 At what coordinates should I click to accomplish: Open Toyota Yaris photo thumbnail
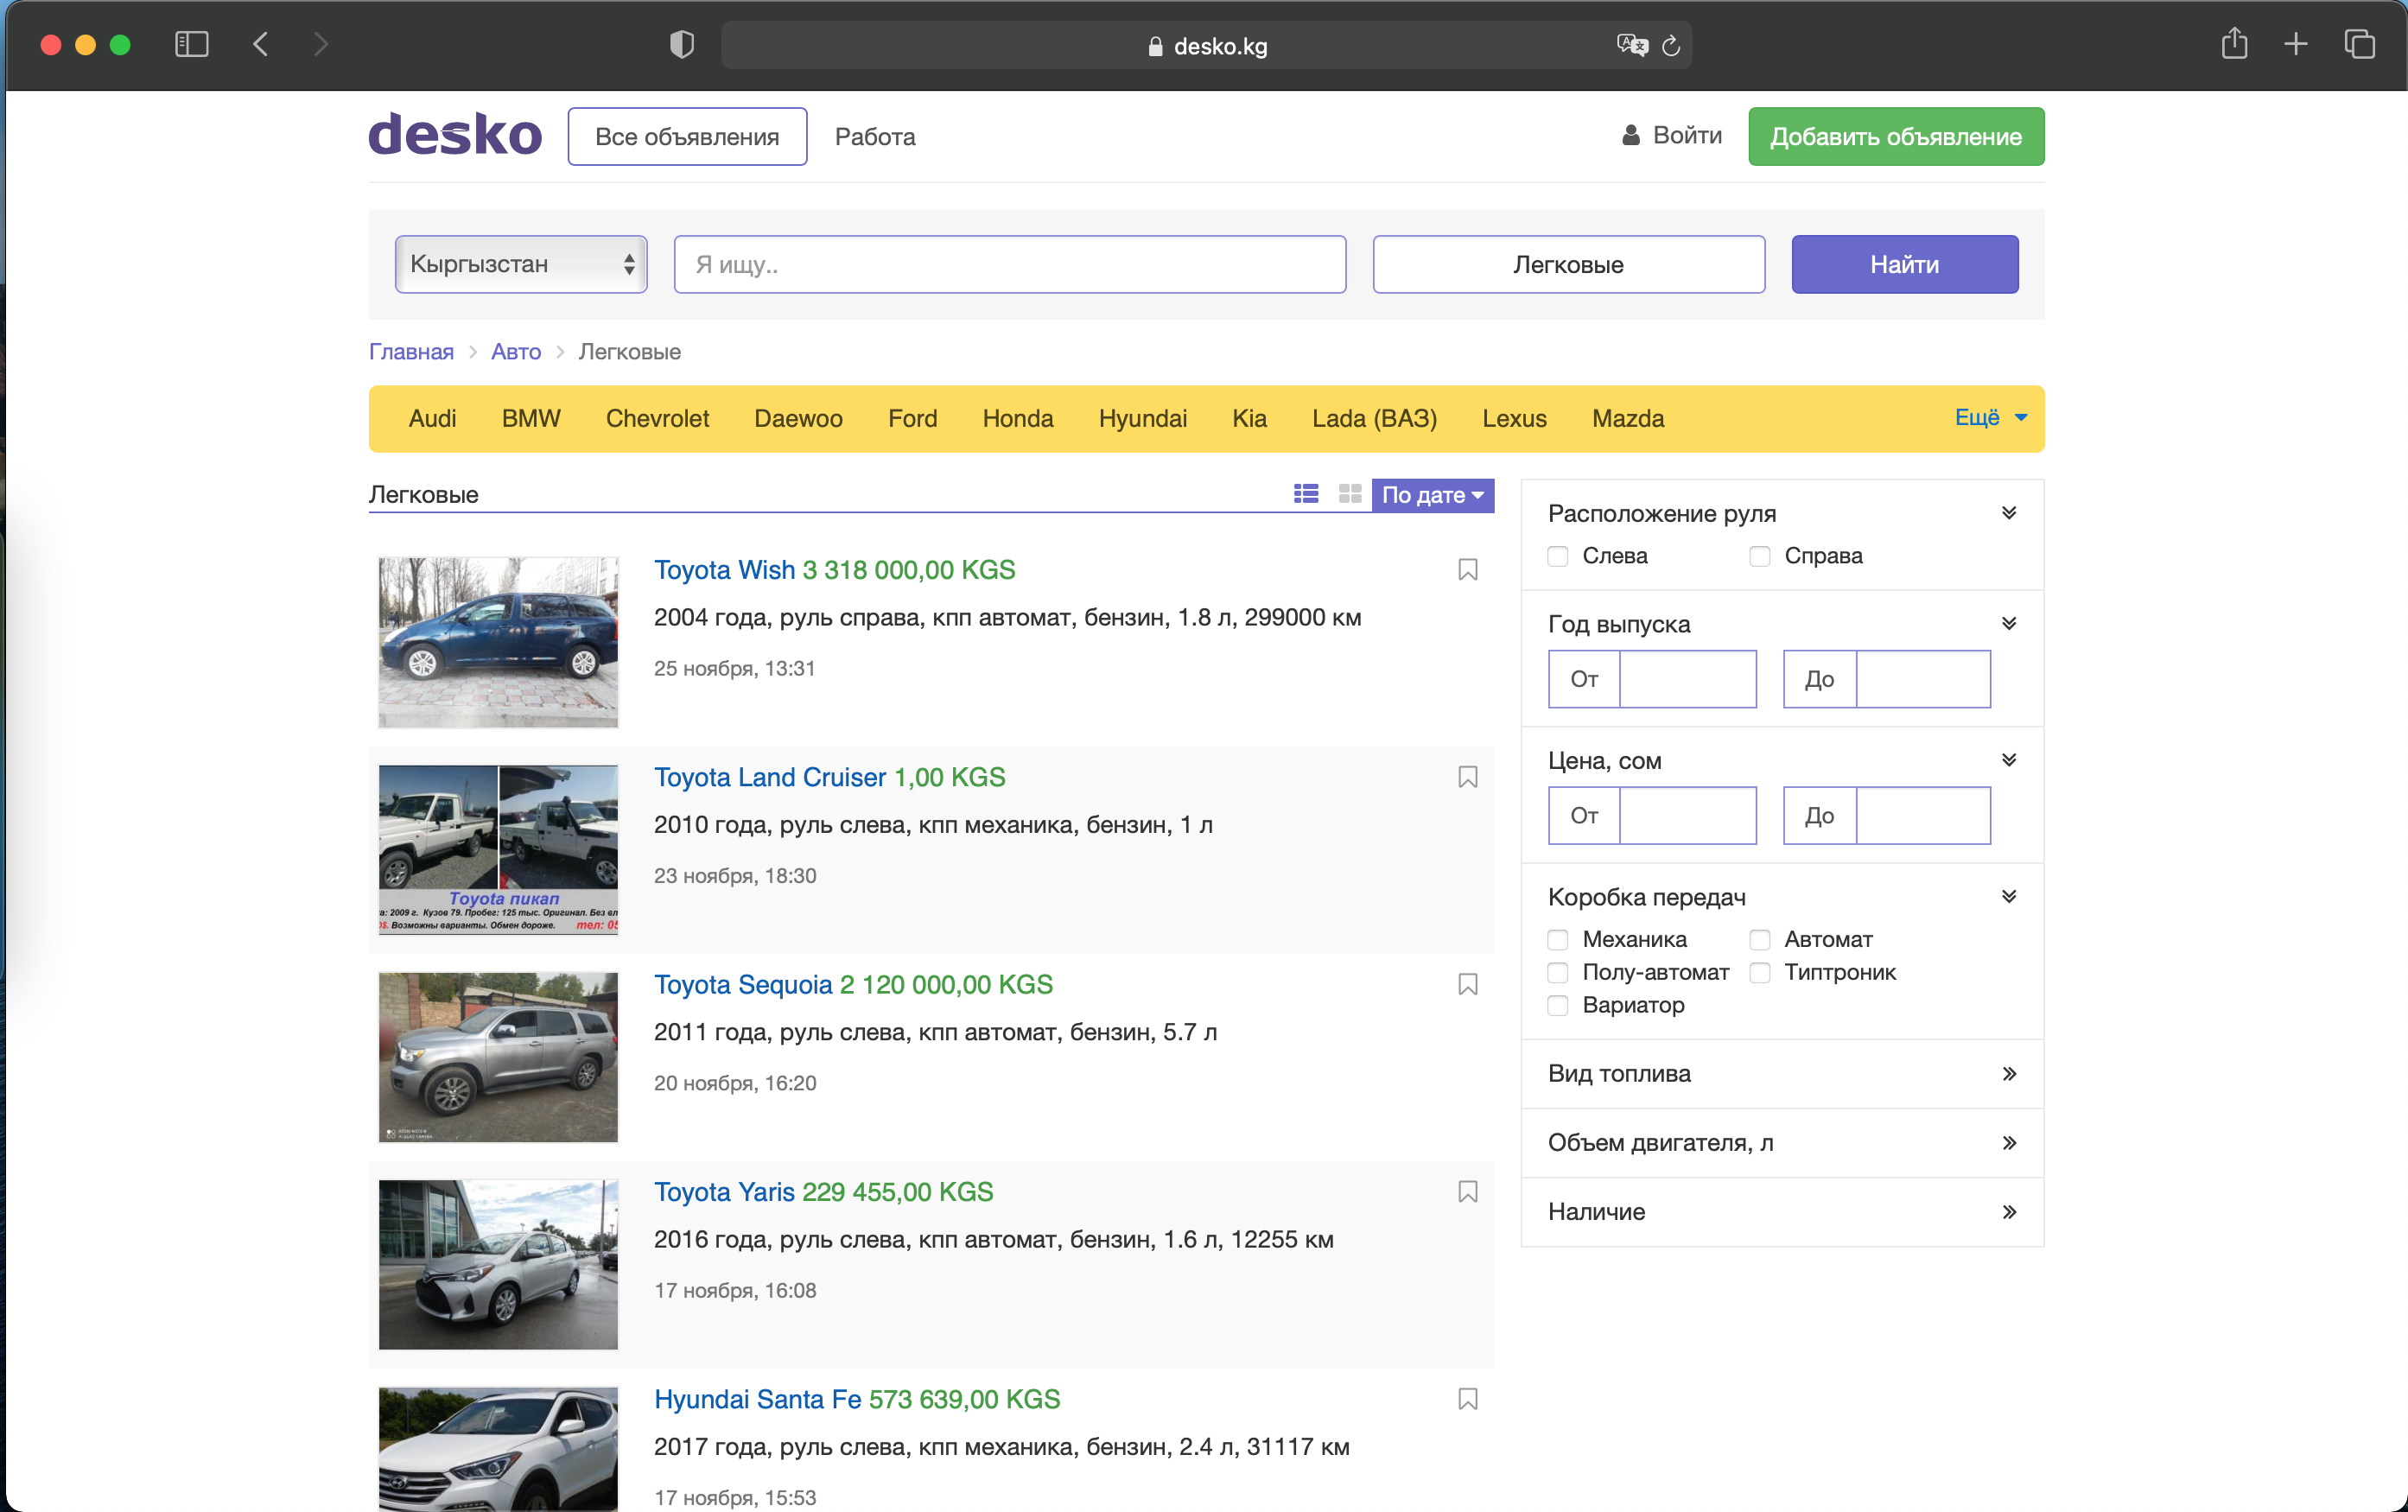tap(498, 1264)
